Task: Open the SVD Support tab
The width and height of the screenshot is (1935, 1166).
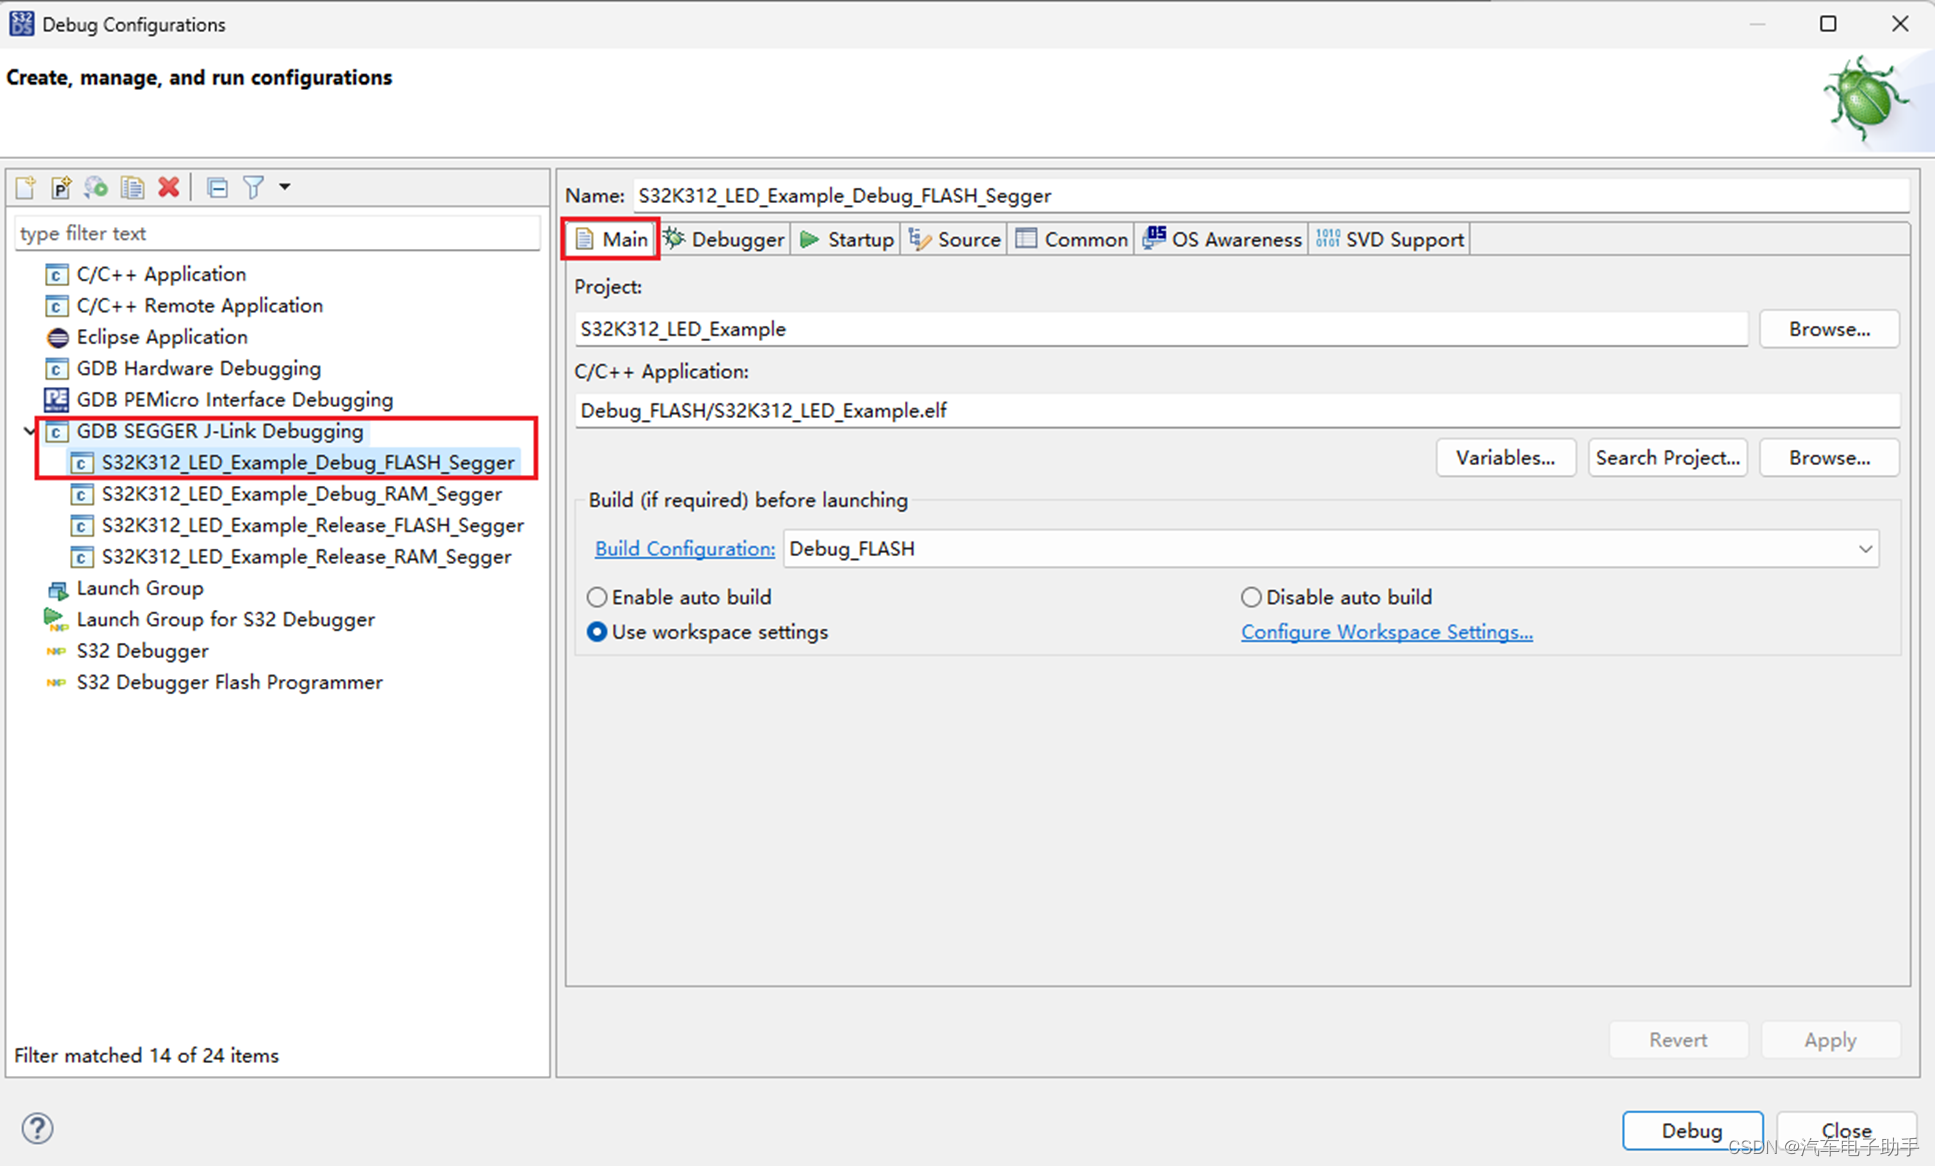Action: (1390, 240)
